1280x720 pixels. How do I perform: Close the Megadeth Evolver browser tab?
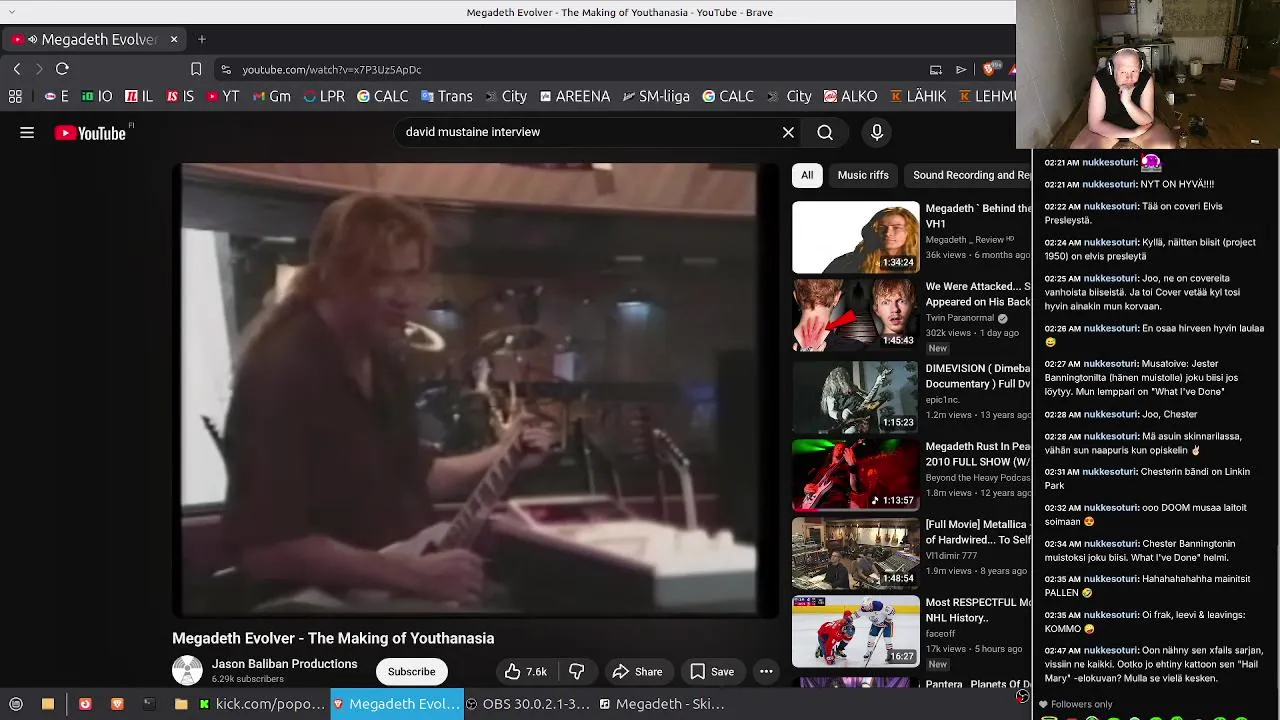pyautogui.click(x=174, y=39)
